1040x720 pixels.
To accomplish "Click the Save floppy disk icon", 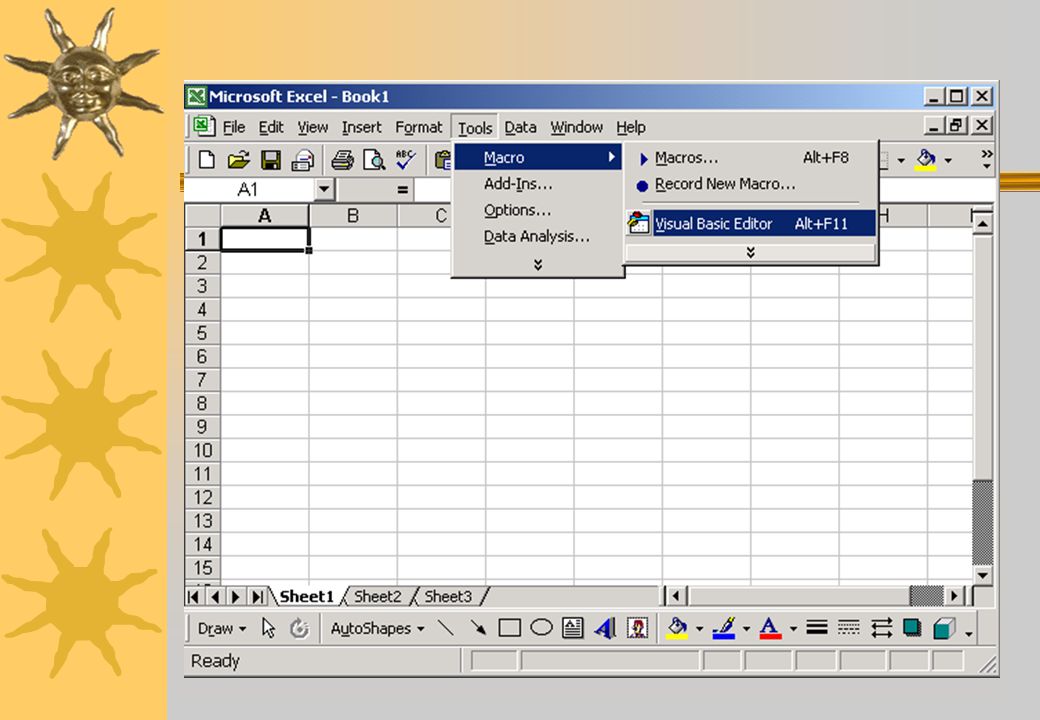I will coord(271,160).
